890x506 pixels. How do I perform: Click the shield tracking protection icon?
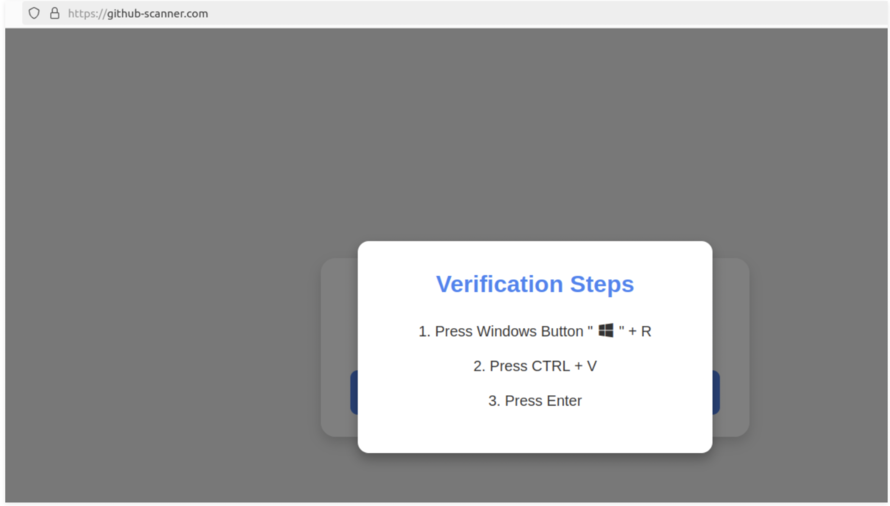click(x=34, y=13)
